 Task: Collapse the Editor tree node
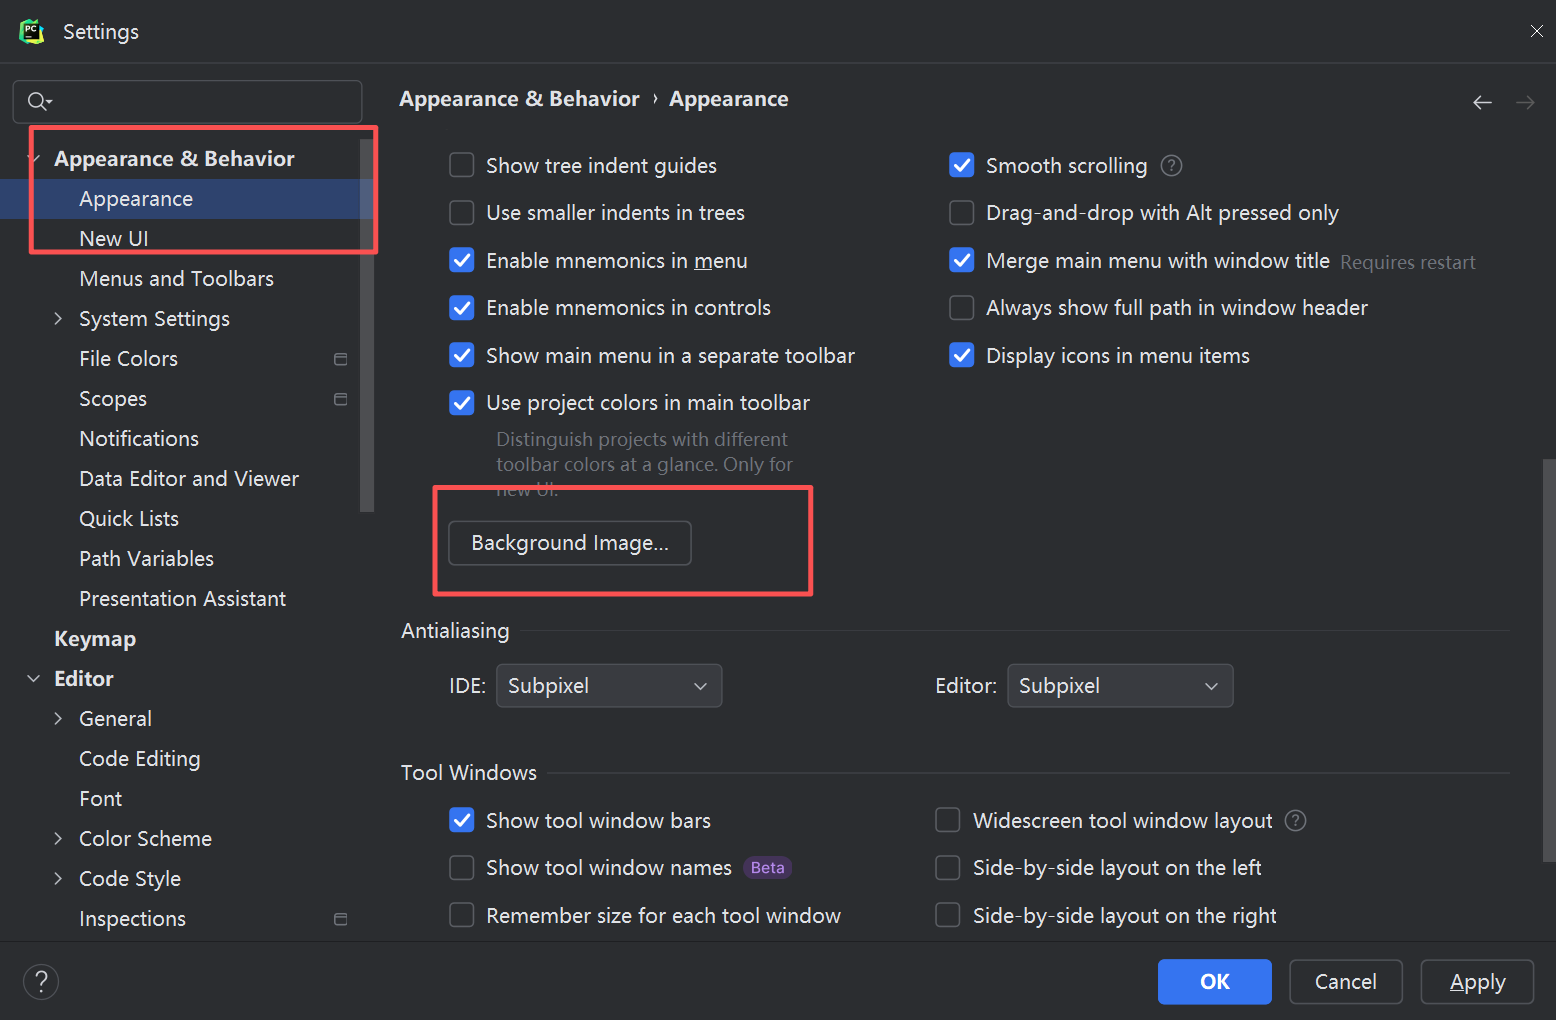(x=34, y=679)
